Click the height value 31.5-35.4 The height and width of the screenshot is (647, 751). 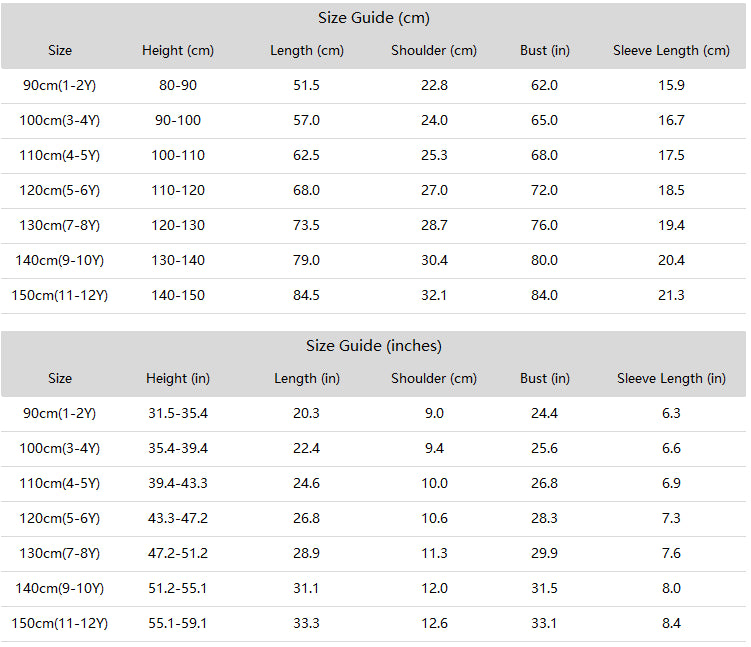pos(178,413)
